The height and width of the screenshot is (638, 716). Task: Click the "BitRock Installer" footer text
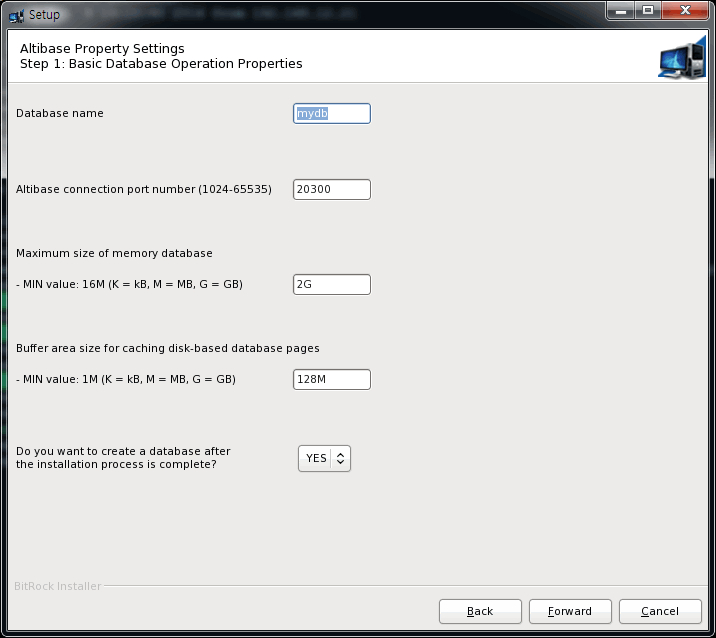(x=58, y=586)
